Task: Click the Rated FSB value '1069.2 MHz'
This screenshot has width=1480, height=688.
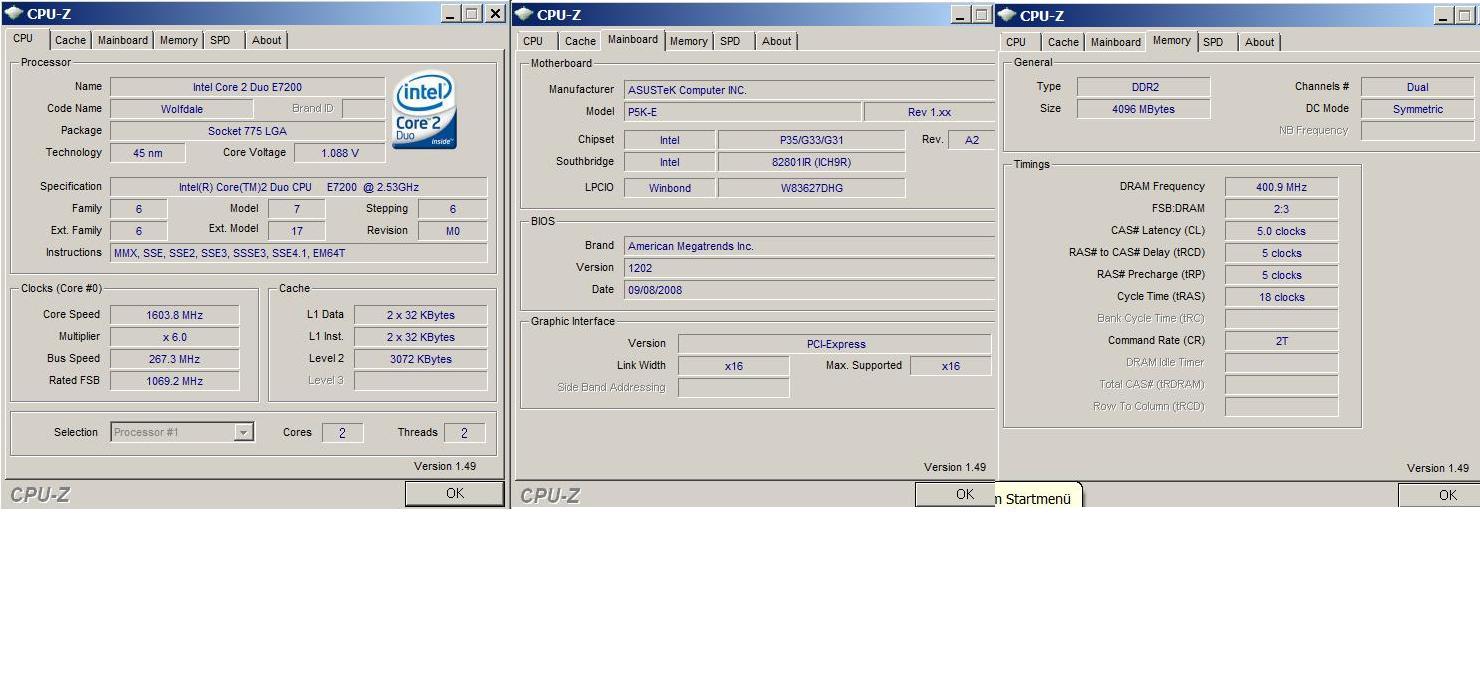Action: [174, 381]
